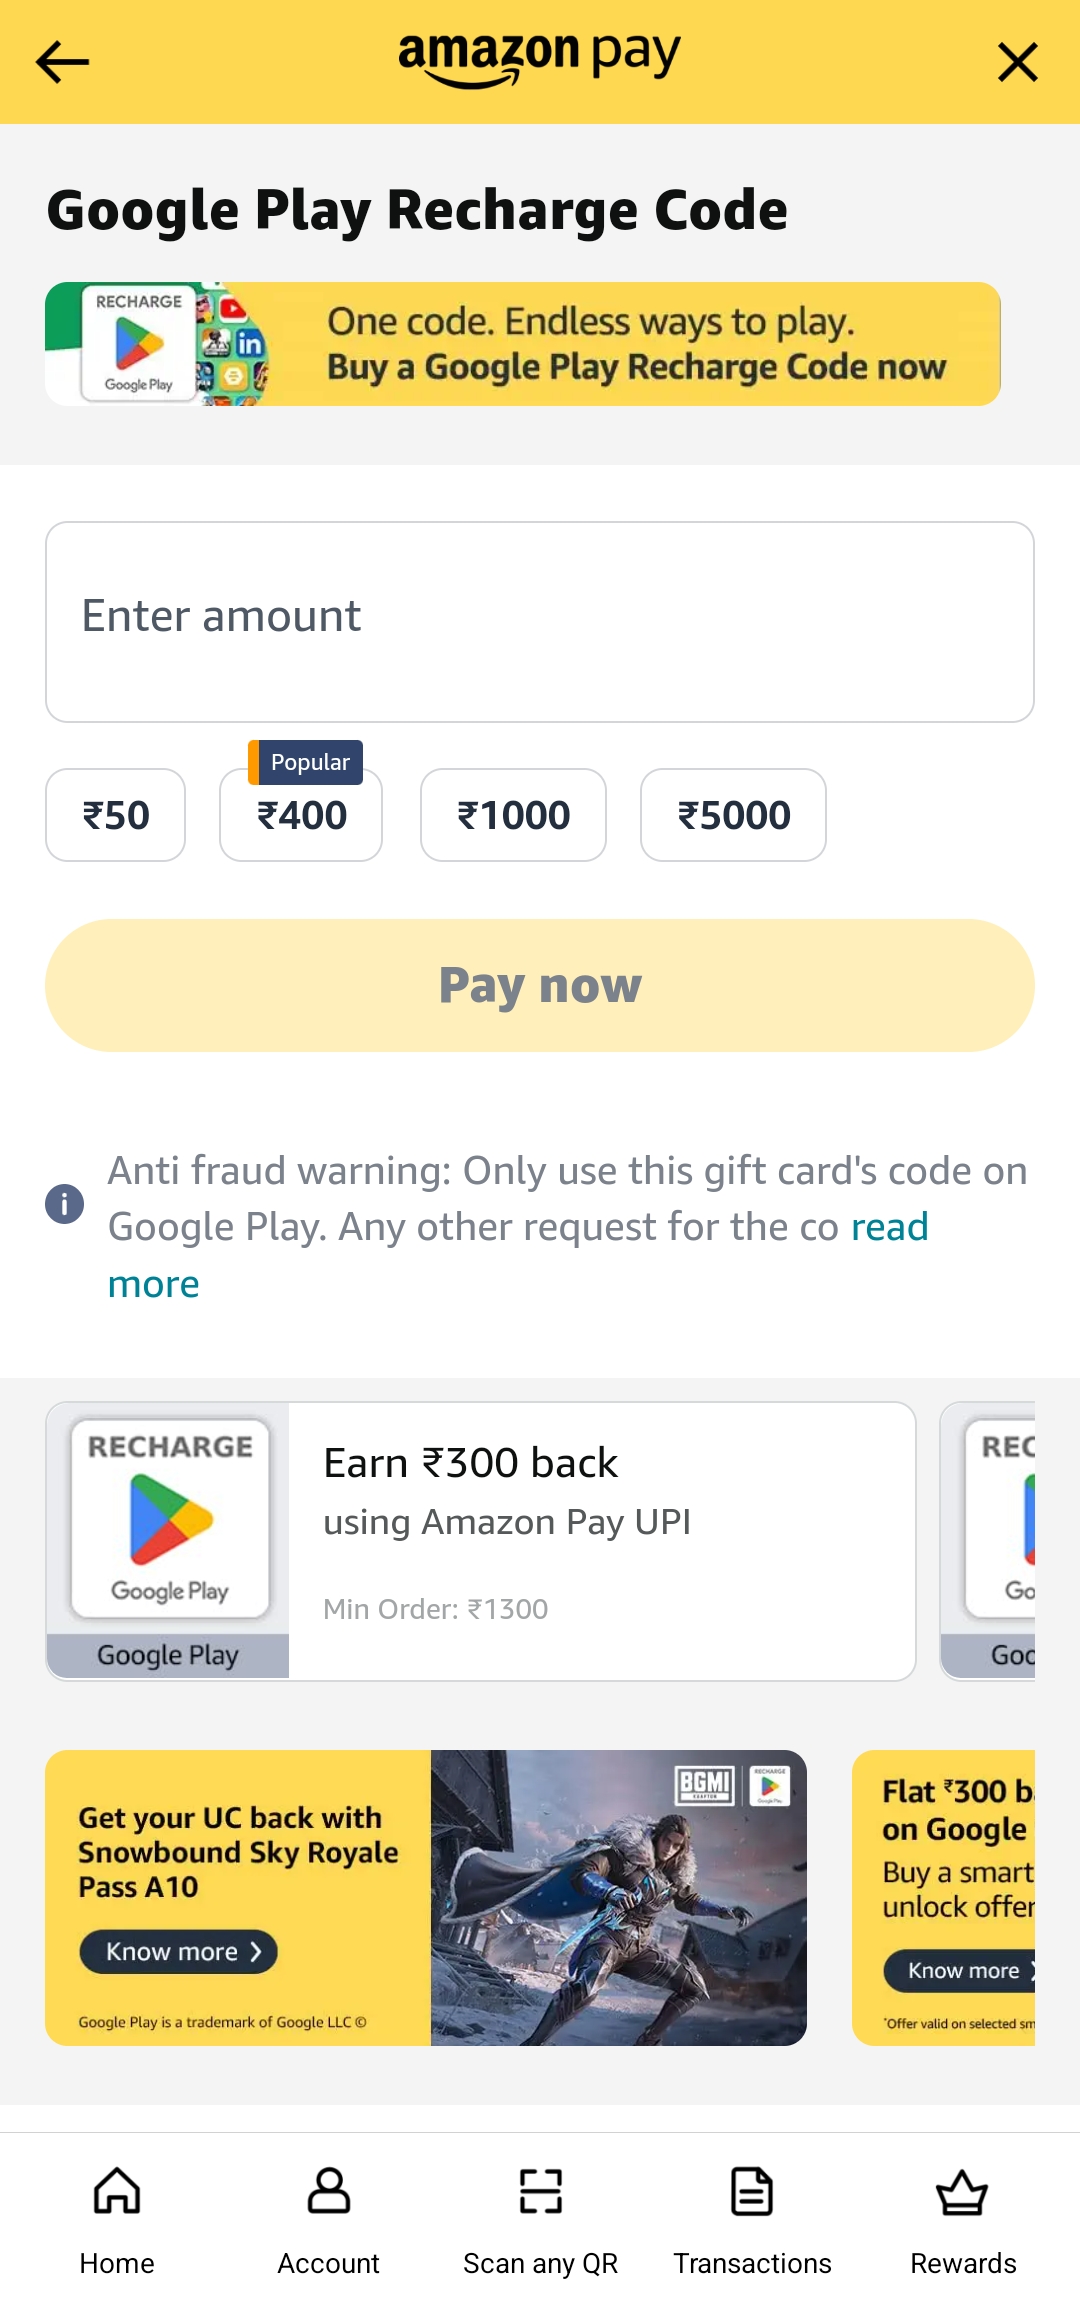1080x2301 pixels.
Task: Select the ₹50 amount chip
Action: point(116,815)
